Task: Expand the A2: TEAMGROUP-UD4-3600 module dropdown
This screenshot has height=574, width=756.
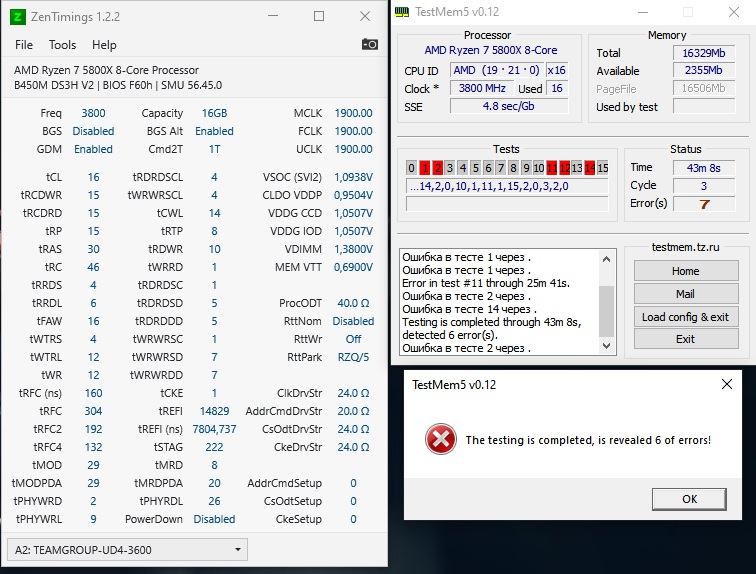Action: pos(127,550)
